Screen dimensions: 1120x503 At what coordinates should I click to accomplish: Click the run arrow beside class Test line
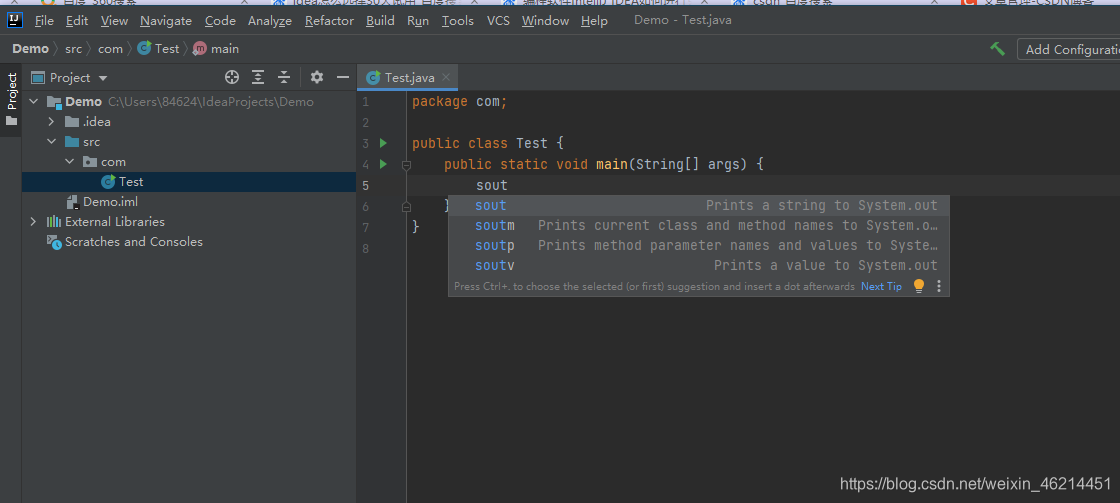click(383, 143)
